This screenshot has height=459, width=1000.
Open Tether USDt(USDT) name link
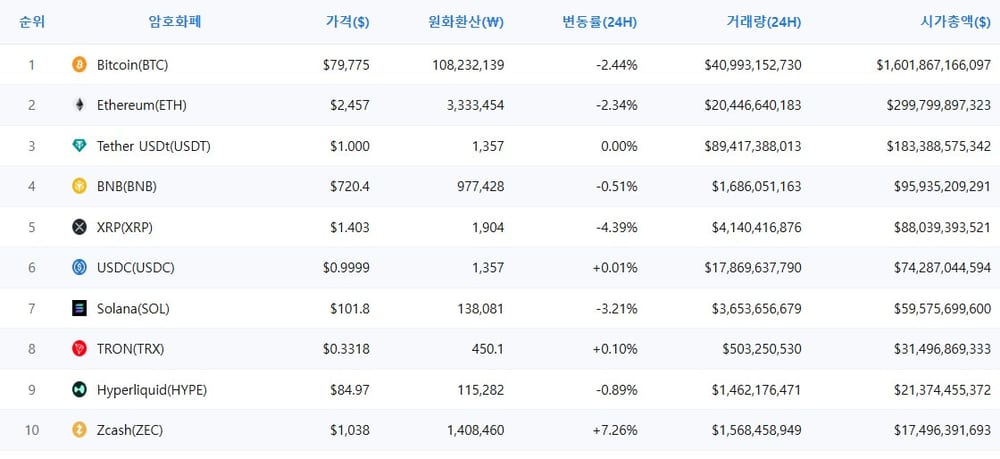click(154, 147)
